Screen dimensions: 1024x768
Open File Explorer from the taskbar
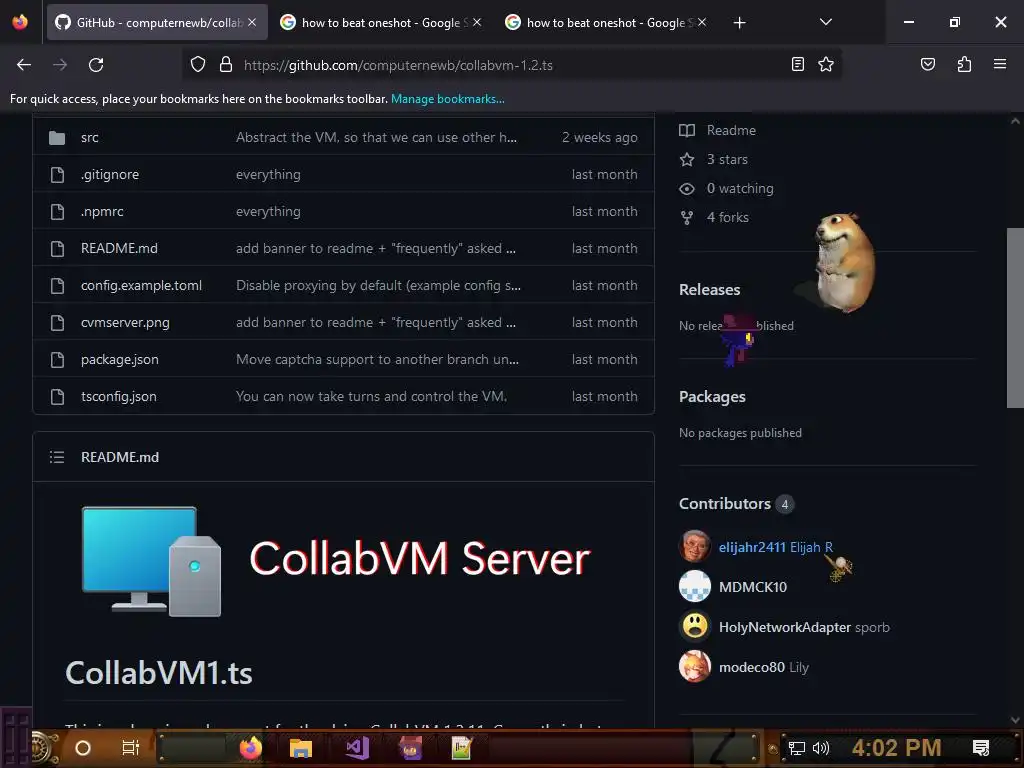pos(300,748)
